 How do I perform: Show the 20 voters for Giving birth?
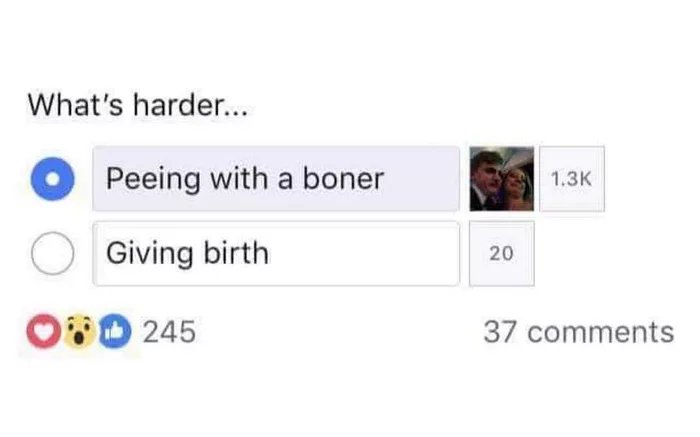tap(501, 254)
